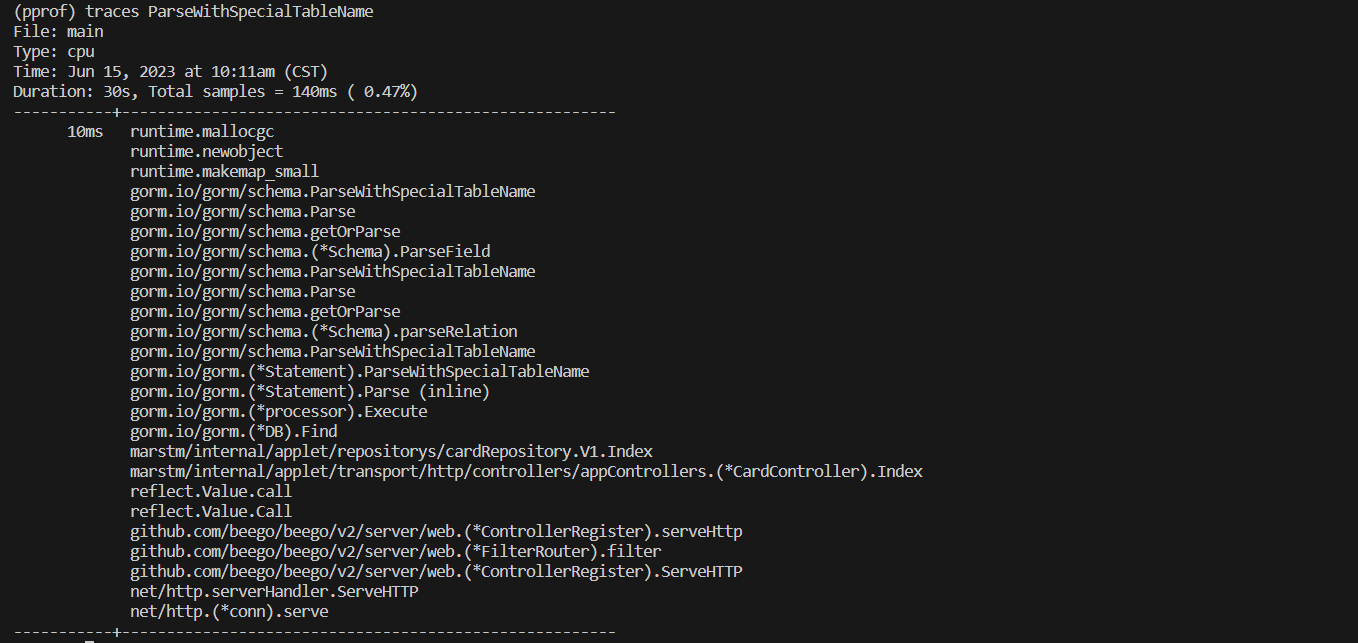Click the (*CardController).Index frame
The image size is (1358, 643).
(x=526, y=472)
